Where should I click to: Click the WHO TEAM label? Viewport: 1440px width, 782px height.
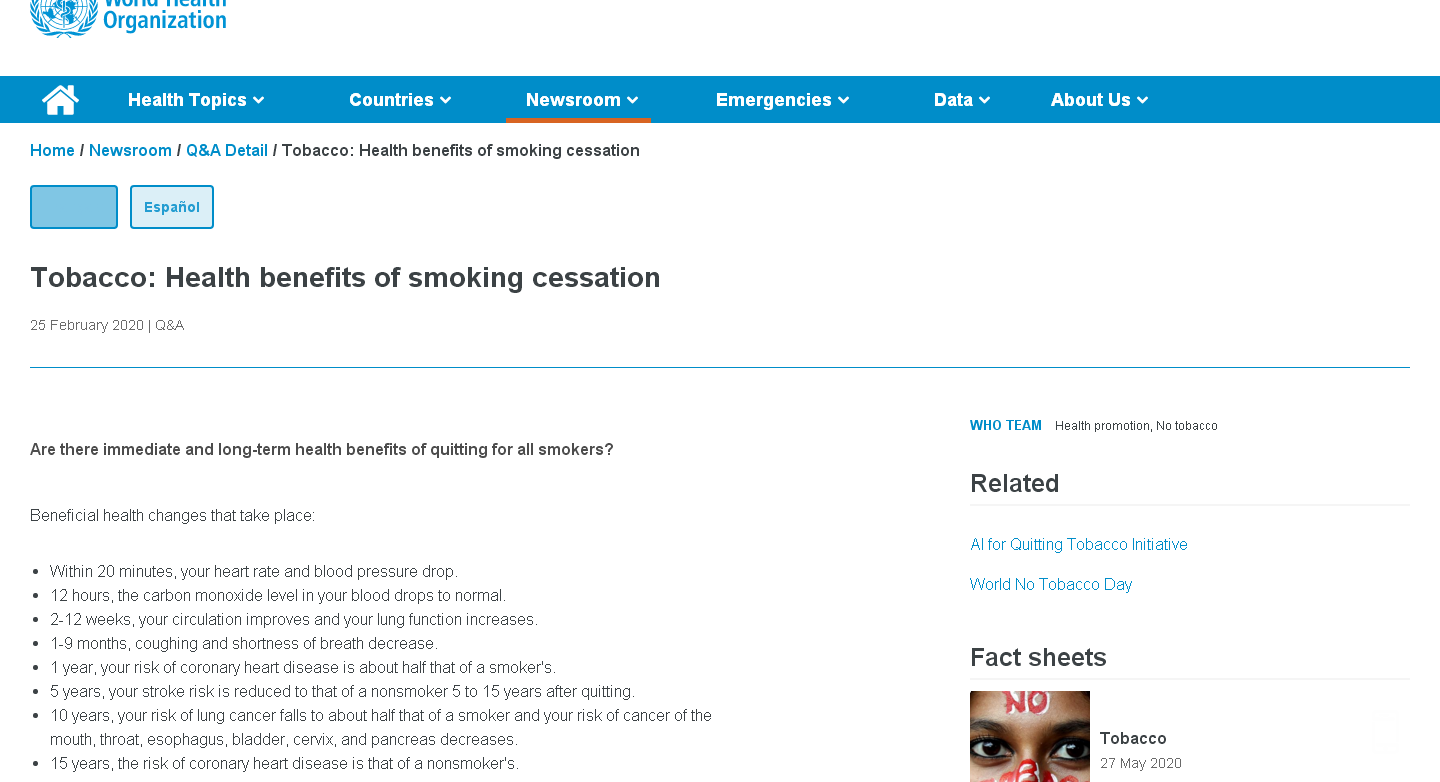coord(1005,425)
